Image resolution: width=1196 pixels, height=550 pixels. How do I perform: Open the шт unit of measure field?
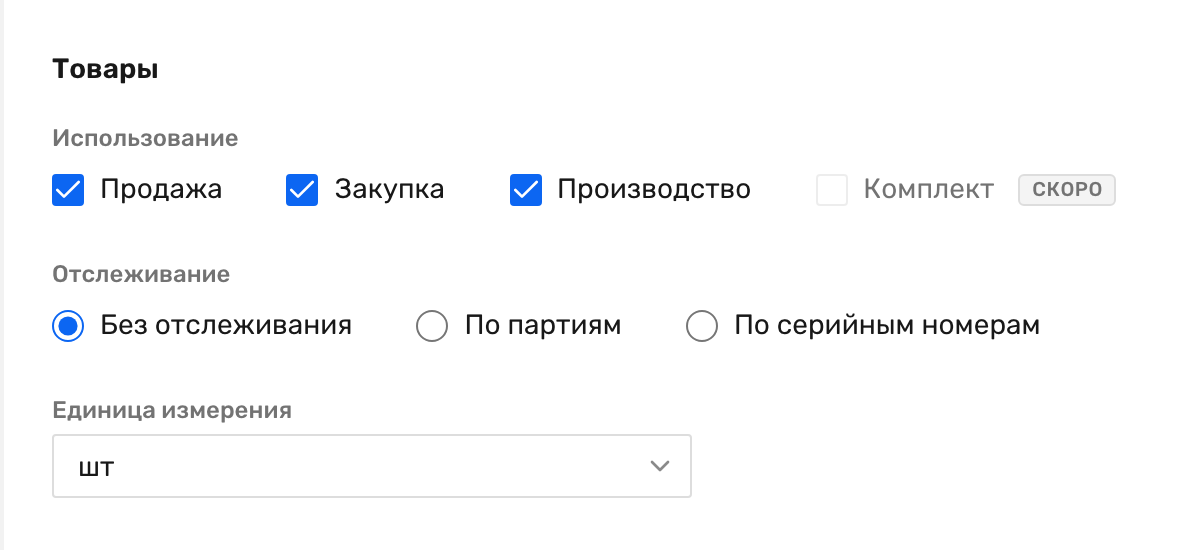[371, 466]
